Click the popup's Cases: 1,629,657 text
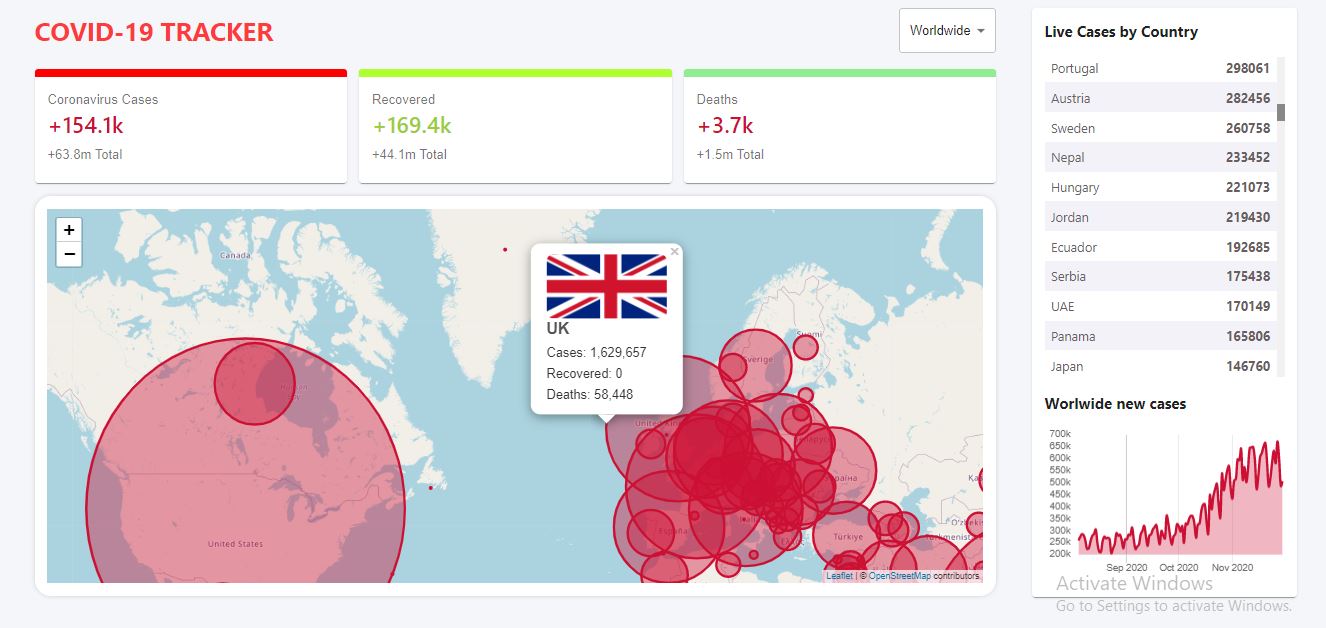 tap(596, 352)
